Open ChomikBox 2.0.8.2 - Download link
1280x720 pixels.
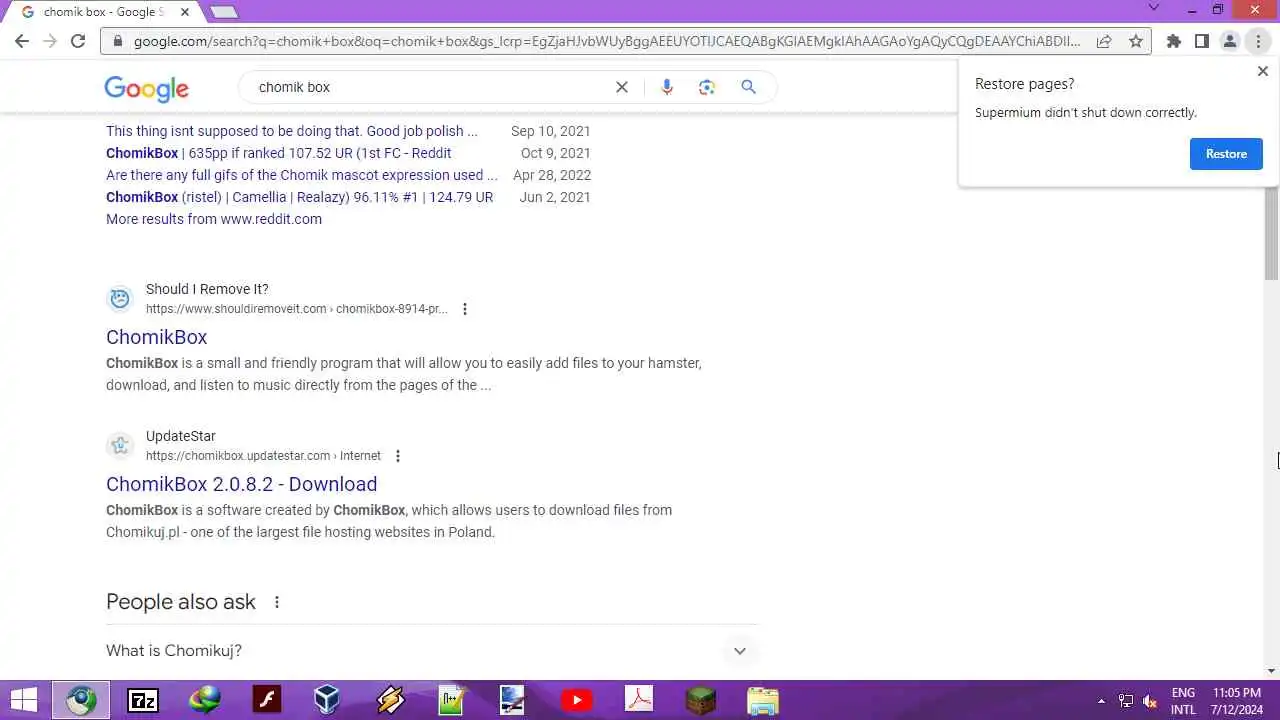coord(242,484)
